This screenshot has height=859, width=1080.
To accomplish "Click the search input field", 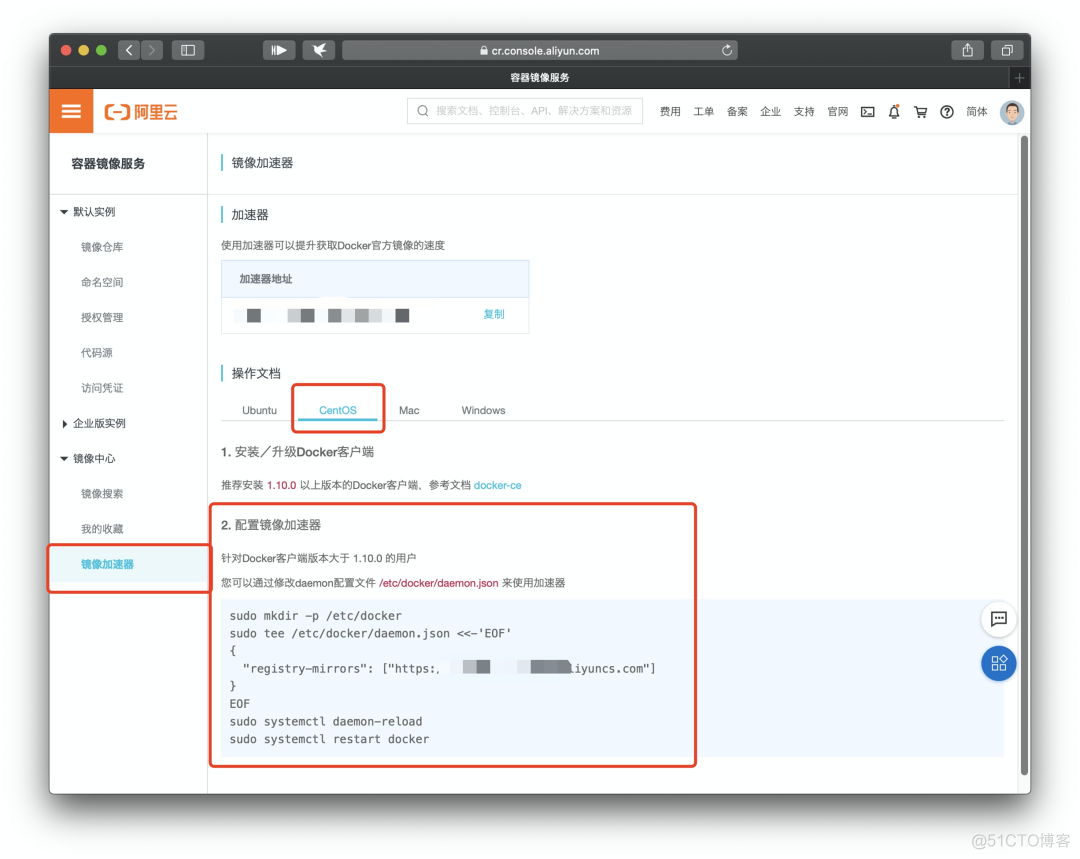I will pos(524,111).
